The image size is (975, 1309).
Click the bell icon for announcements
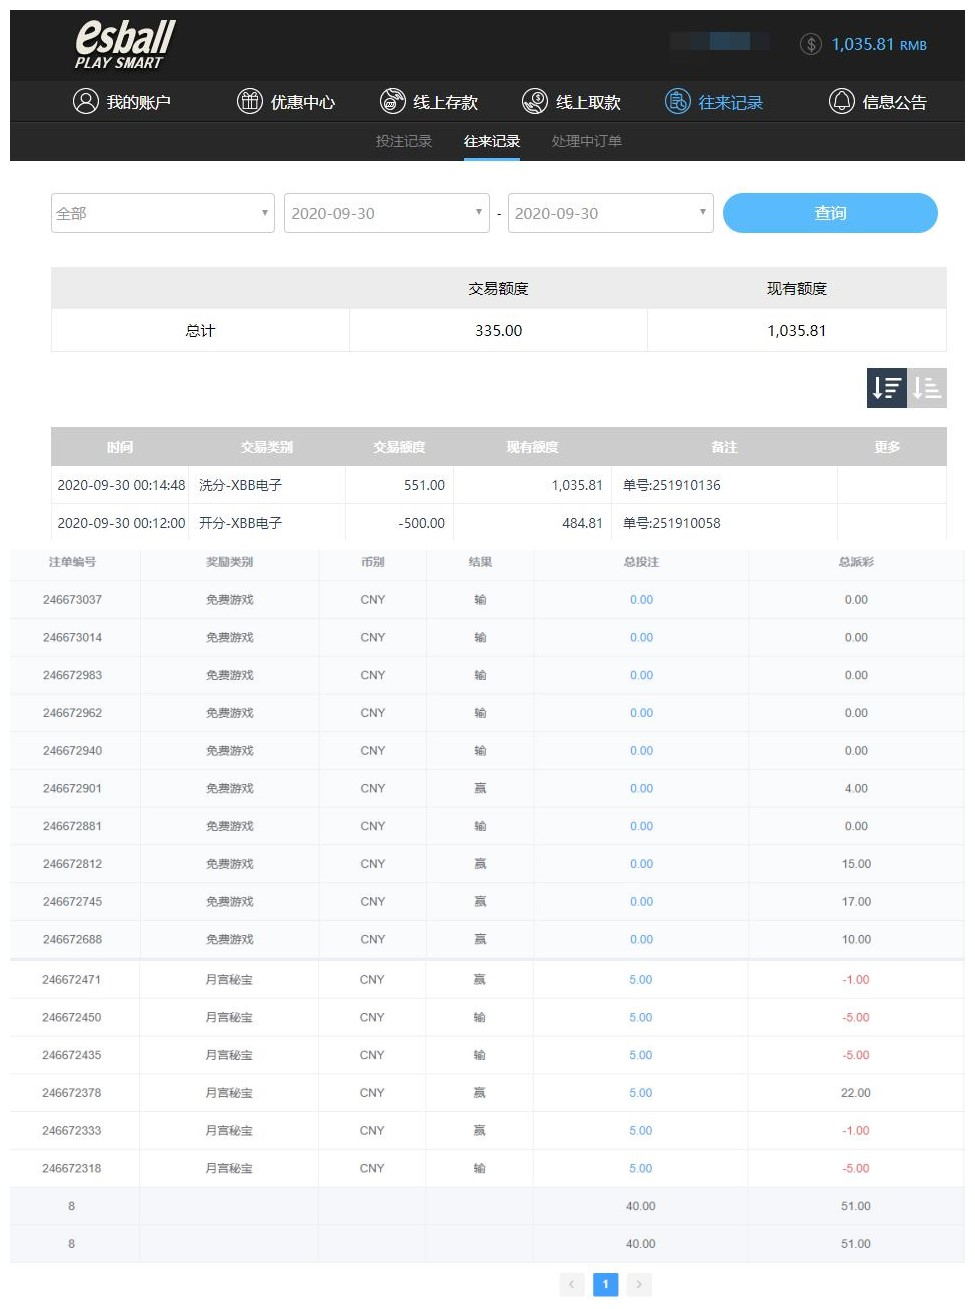[x=842, y=101]
